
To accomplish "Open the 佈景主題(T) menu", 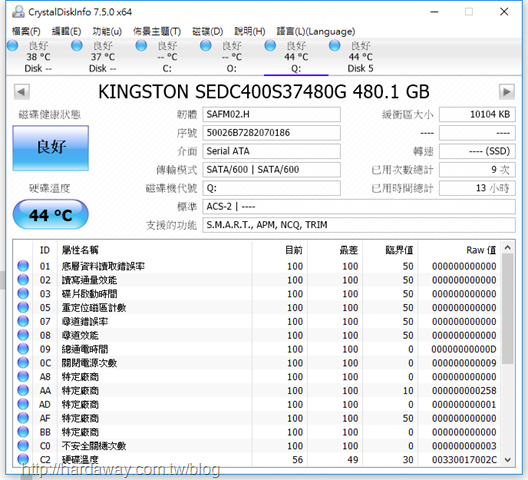I will tap(157, 32).
